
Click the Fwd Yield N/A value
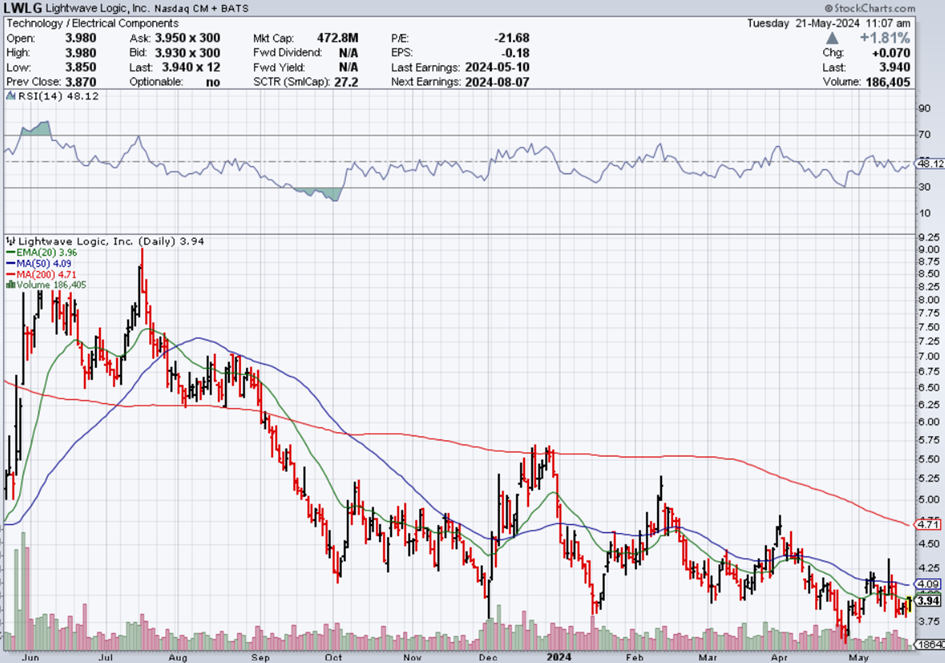tap(348, 67)
